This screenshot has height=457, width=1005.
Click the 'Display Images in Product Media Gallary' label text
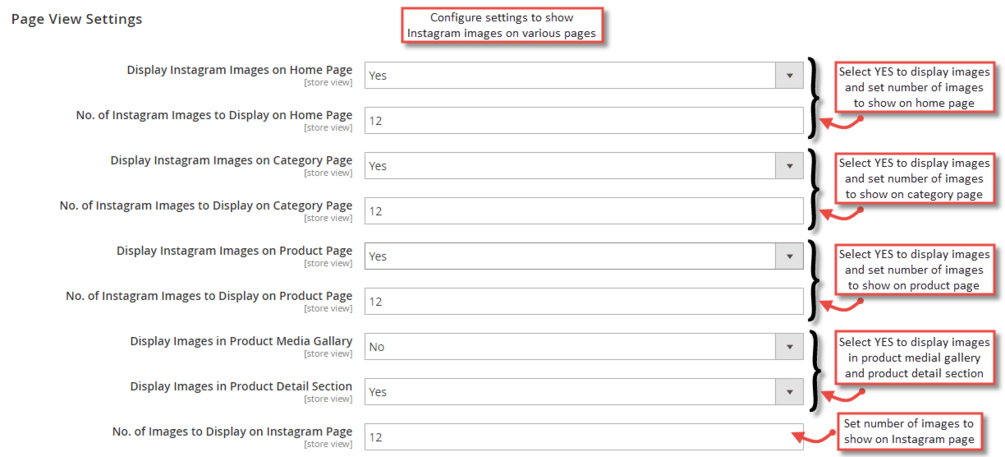pos(241,341)
